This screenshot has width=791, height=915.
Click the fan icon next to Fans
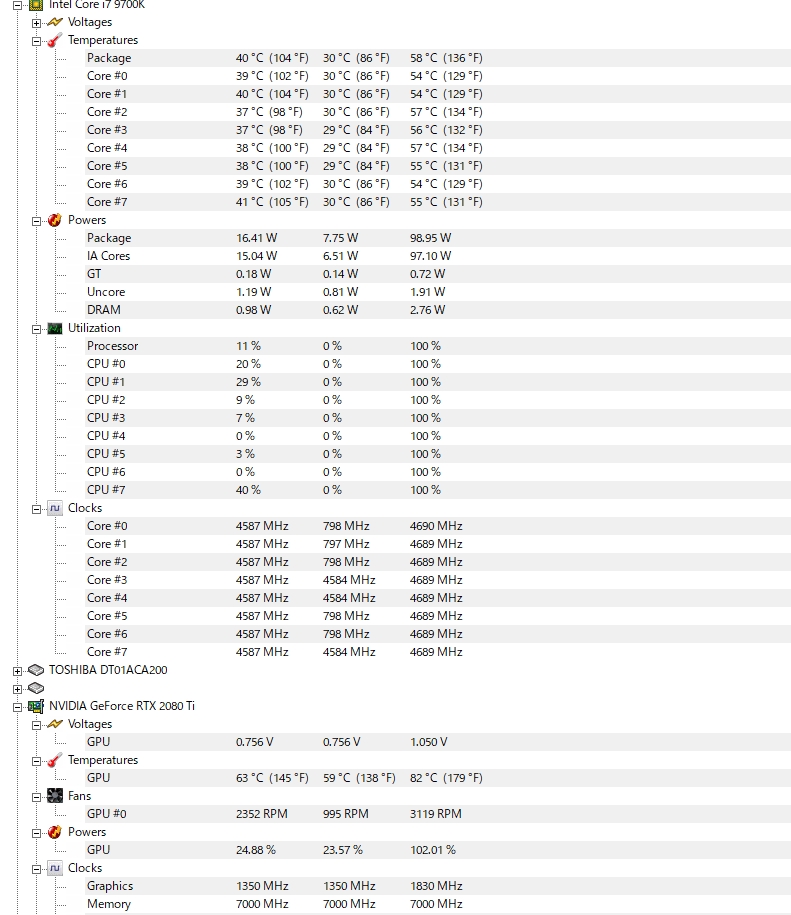tap(55, 796)
